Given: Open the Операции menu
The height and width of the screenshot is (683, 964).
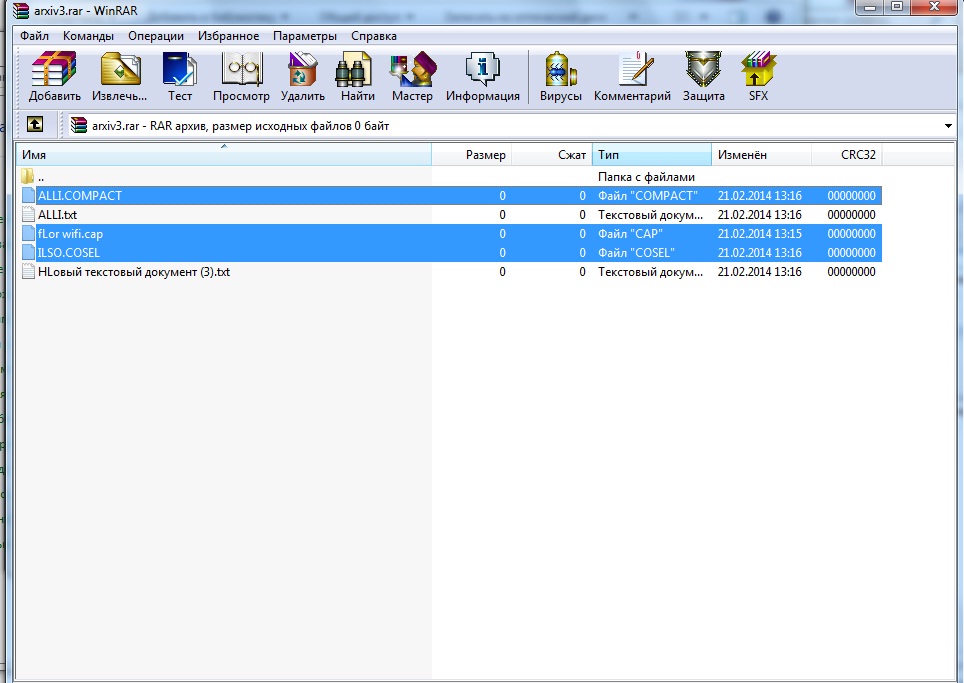Looking at the screenshot, I should 156,36.
